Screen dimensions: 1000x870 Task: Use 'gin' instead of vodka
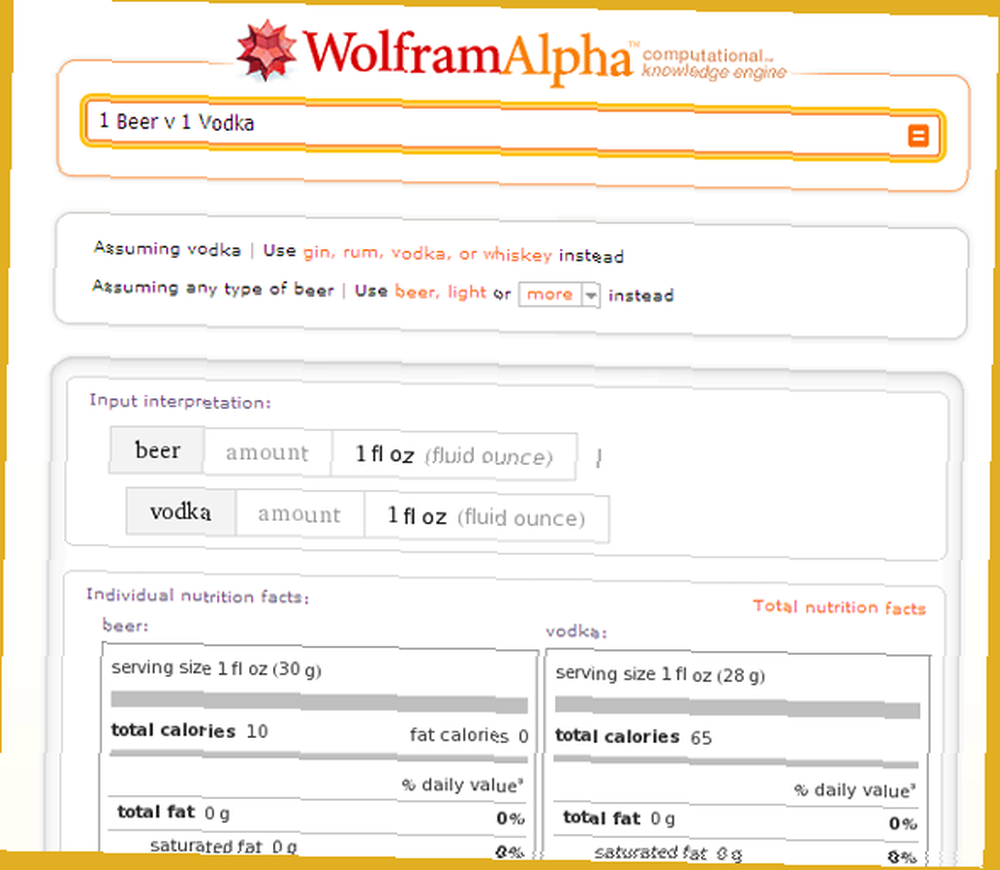point(317,252)
